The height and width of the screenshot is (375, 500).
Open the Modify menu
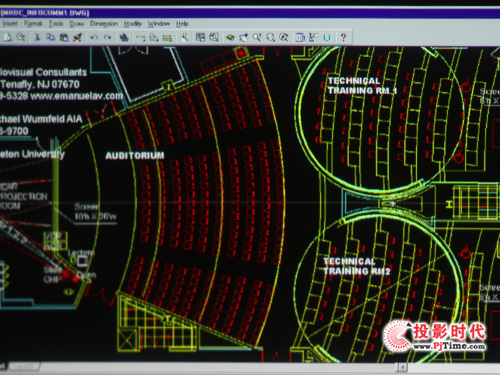[133, 24]
